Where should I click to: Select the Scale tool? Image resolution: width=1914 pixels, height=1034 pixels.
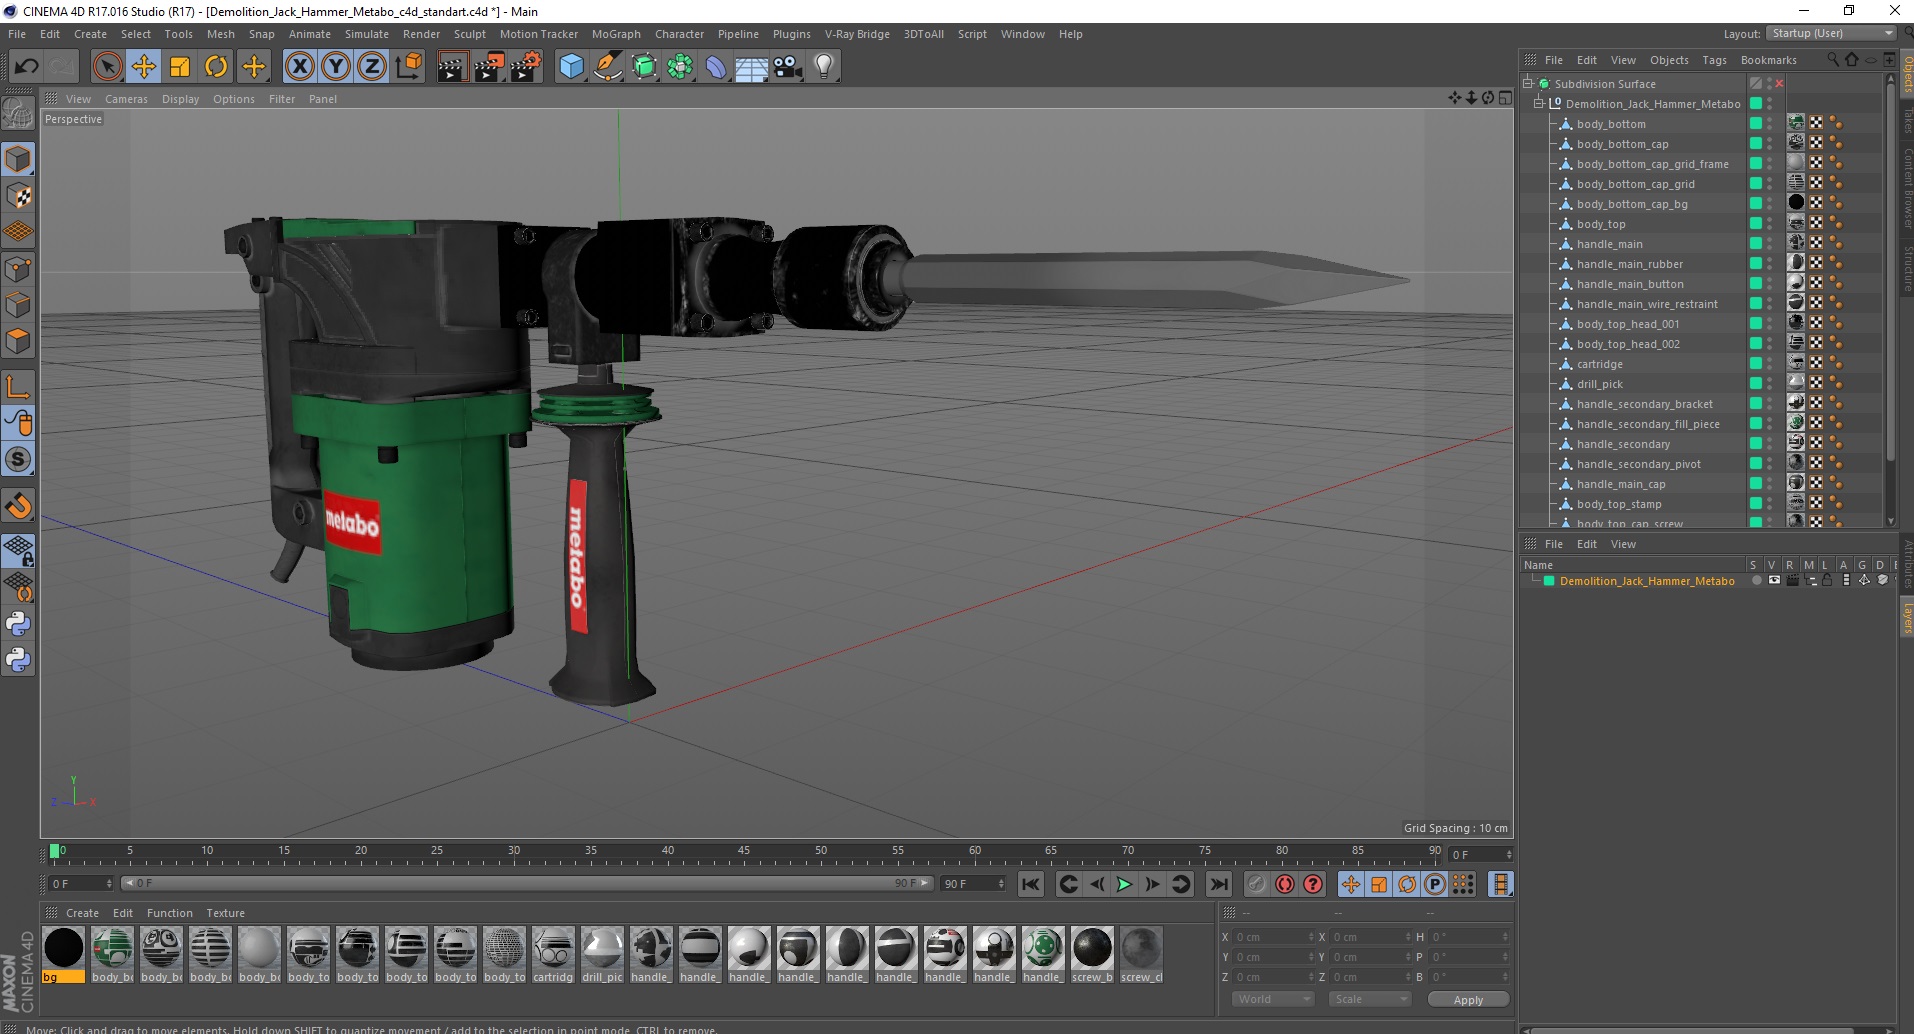pyautogui.click(x=180, y=67)
